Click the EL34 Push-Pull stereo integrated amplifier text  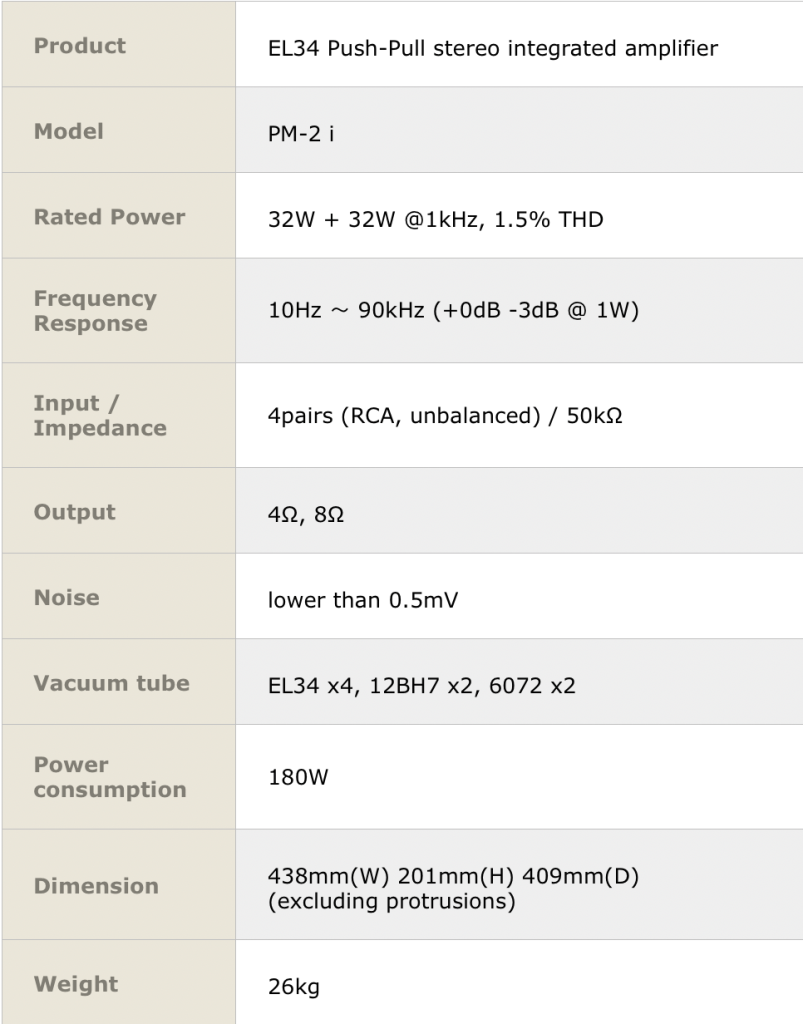click(492, 48)
